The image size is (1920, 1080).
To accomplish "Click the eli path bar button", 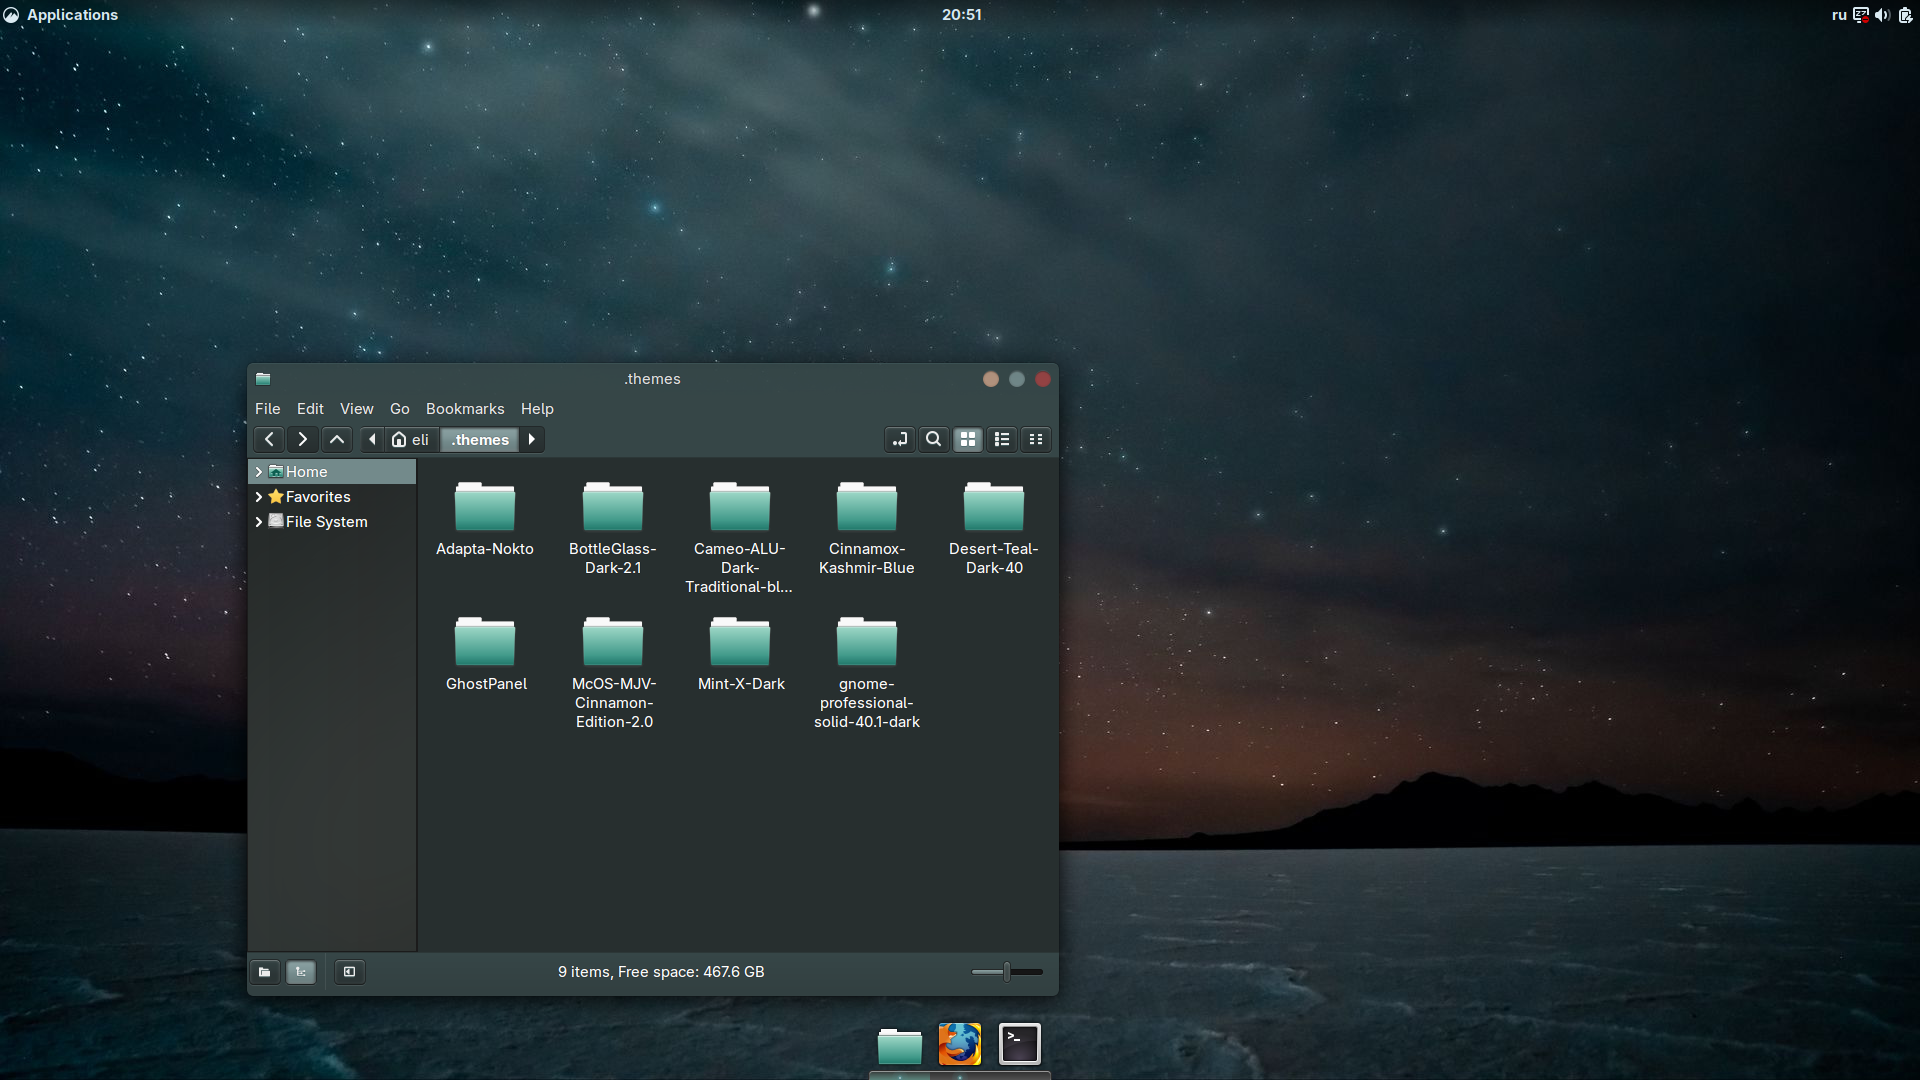I will click(x=411, y=440).
